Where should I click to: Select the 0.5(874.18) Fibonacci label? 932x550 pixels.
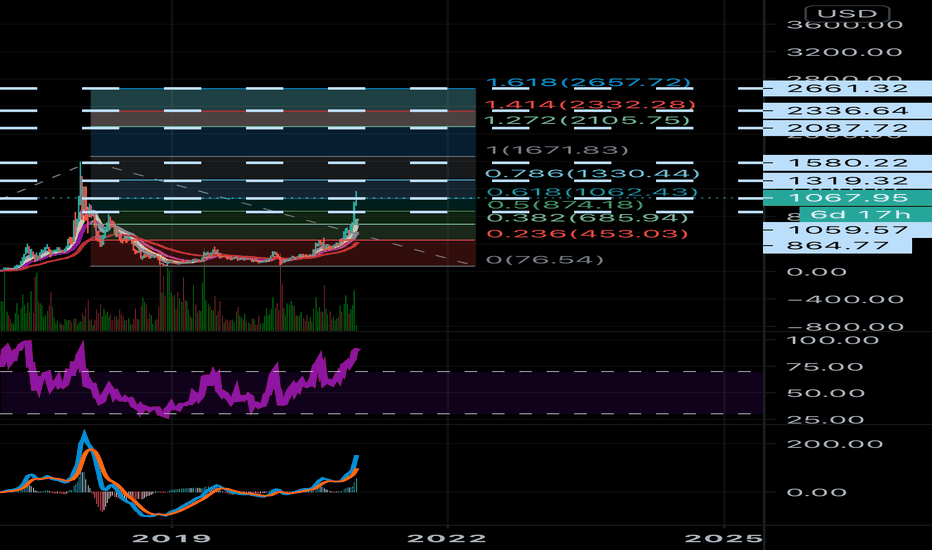click(x=565, y=205)
